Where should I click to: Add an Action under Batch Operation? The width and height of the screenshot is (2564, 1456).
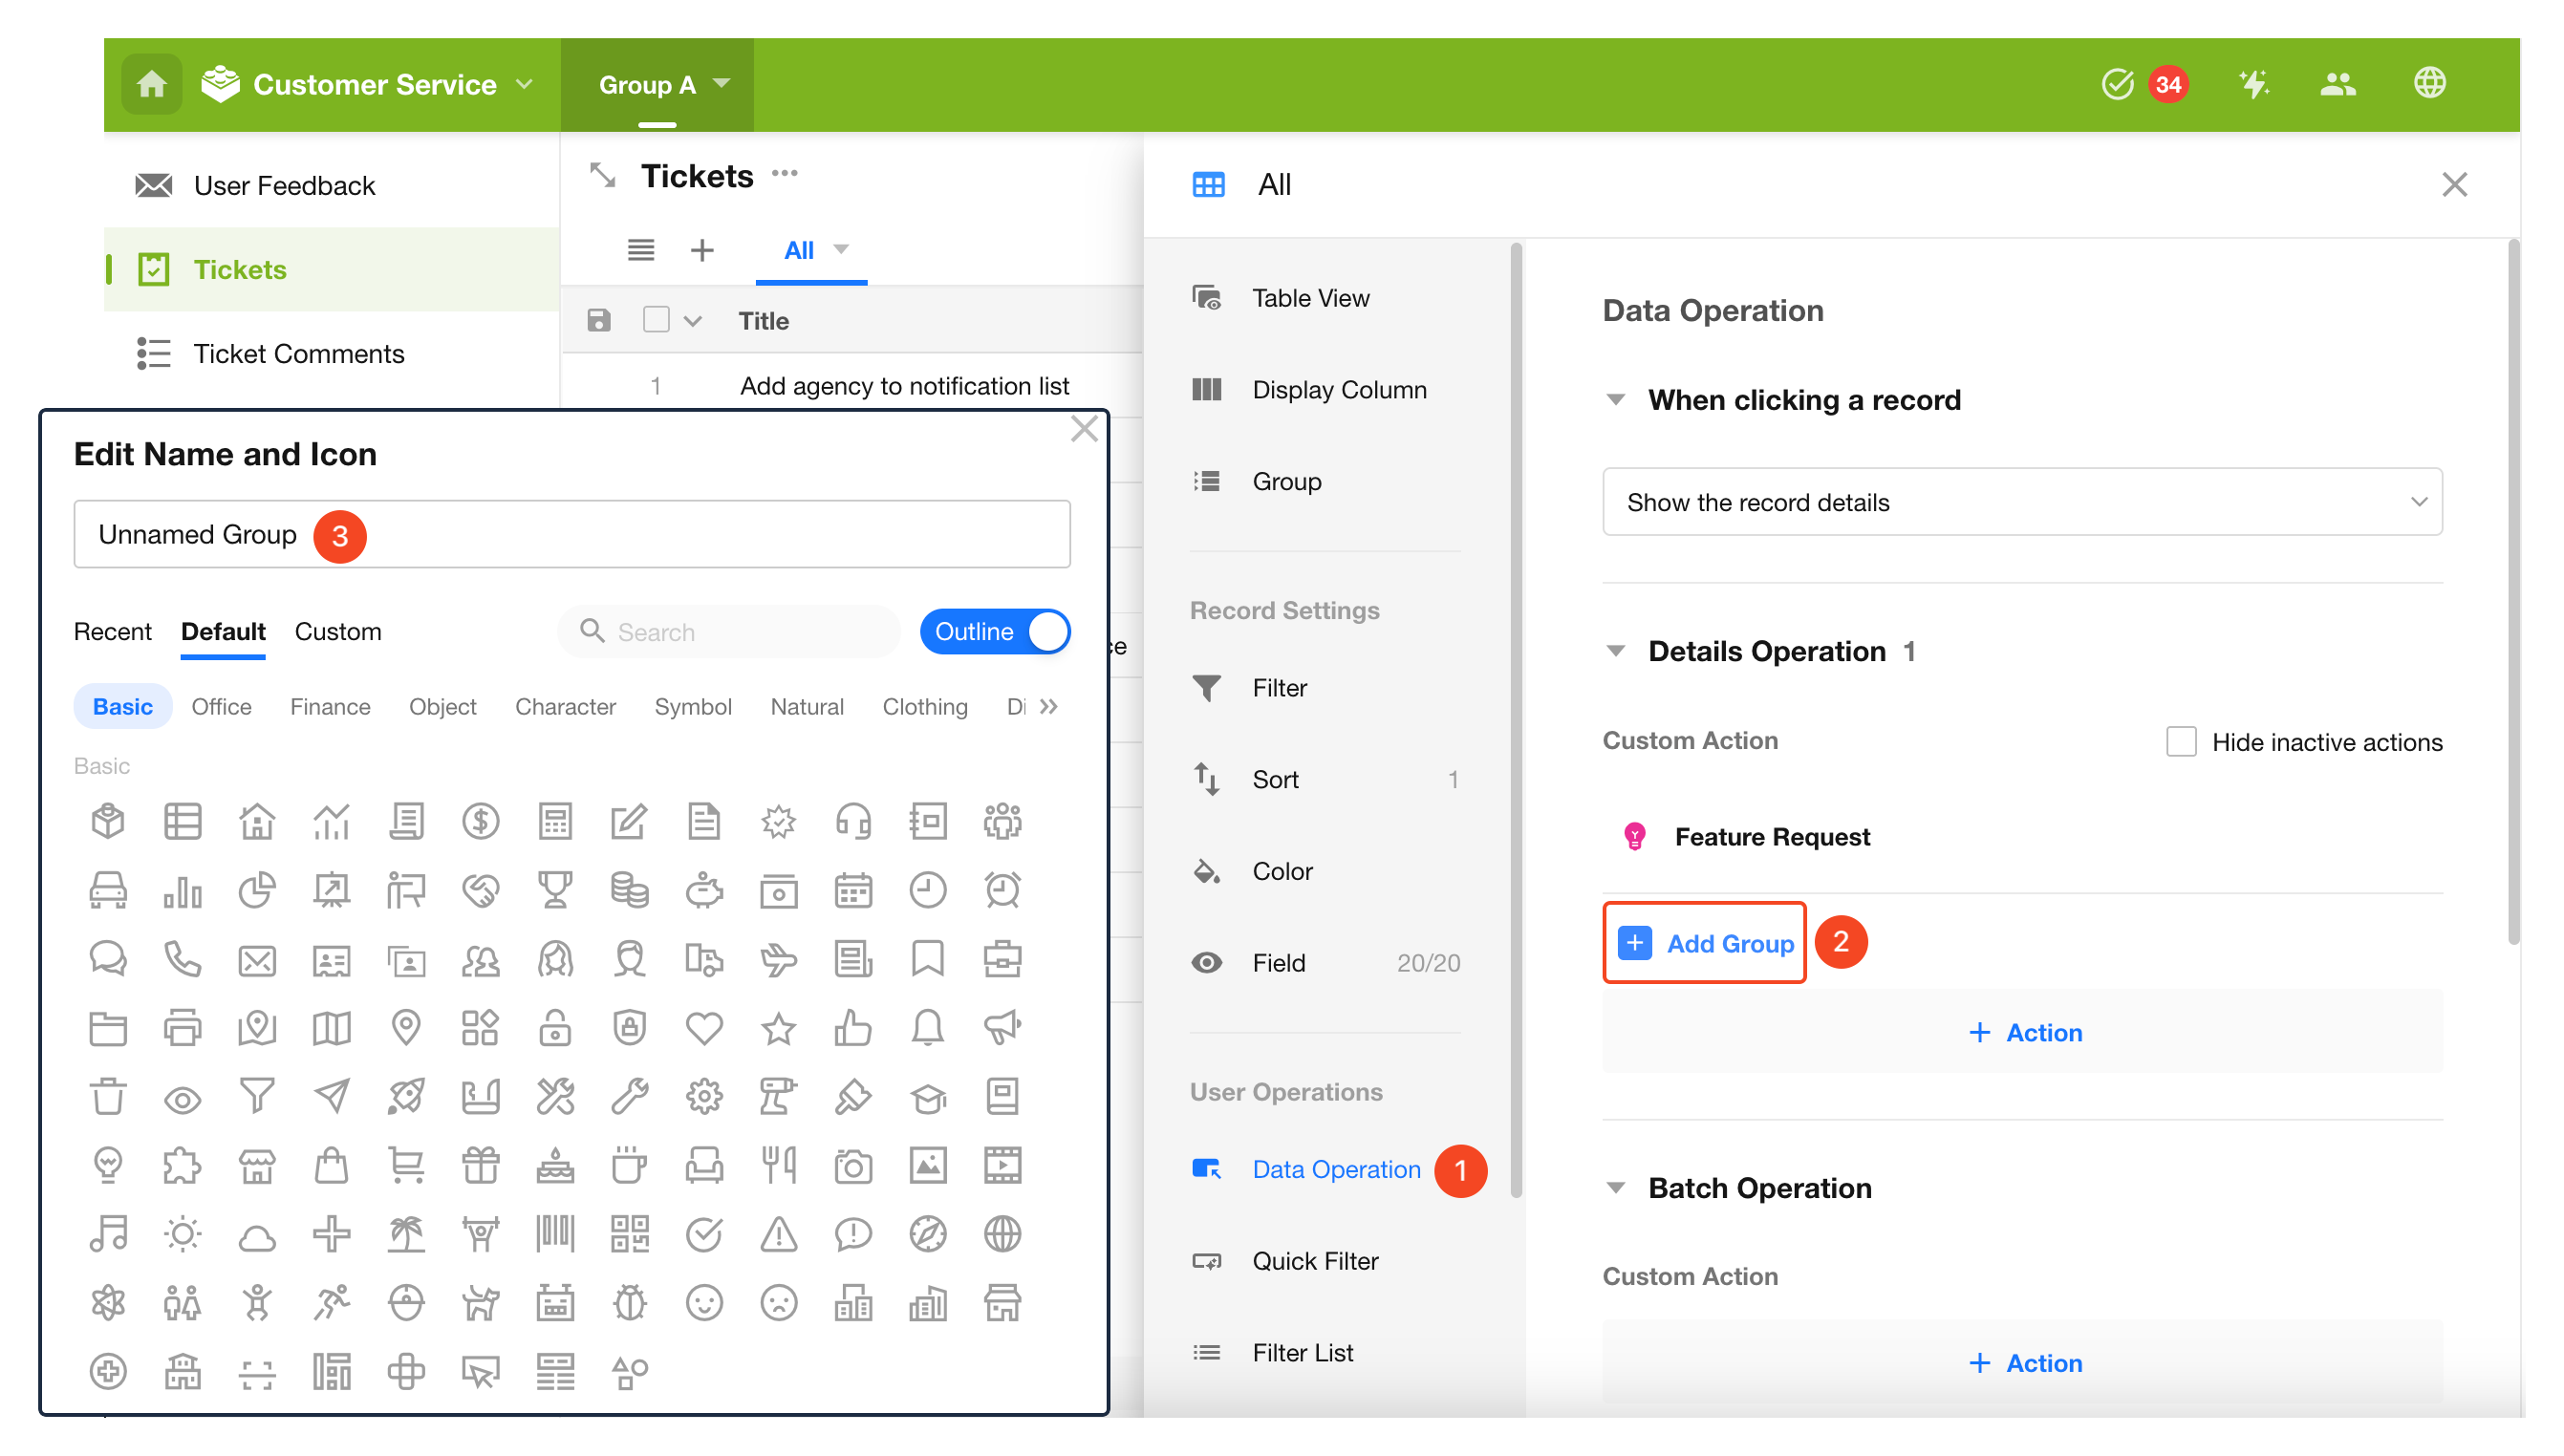click(2025, 1363)
